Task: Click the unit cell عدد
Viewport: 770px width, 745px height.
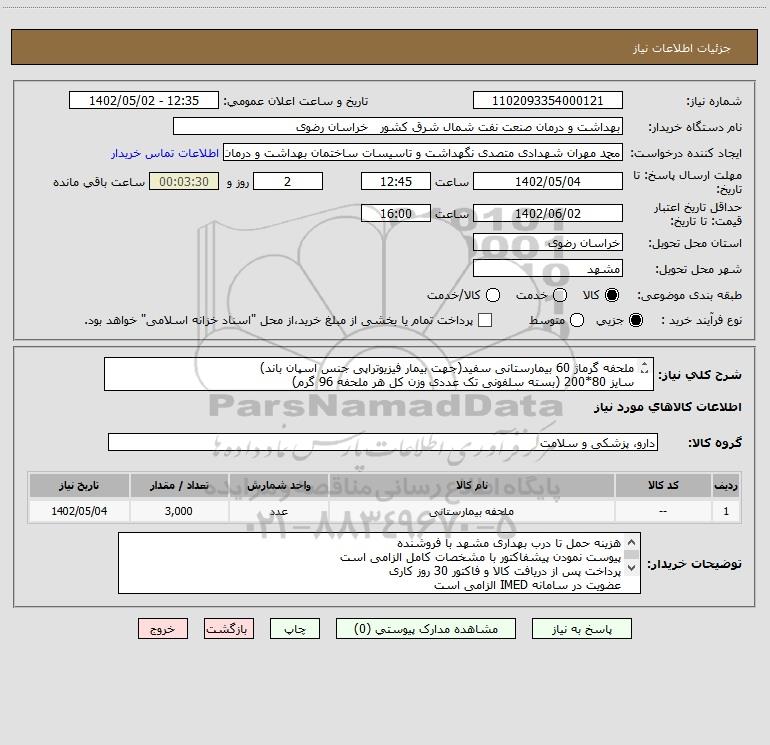Action: 278,512
